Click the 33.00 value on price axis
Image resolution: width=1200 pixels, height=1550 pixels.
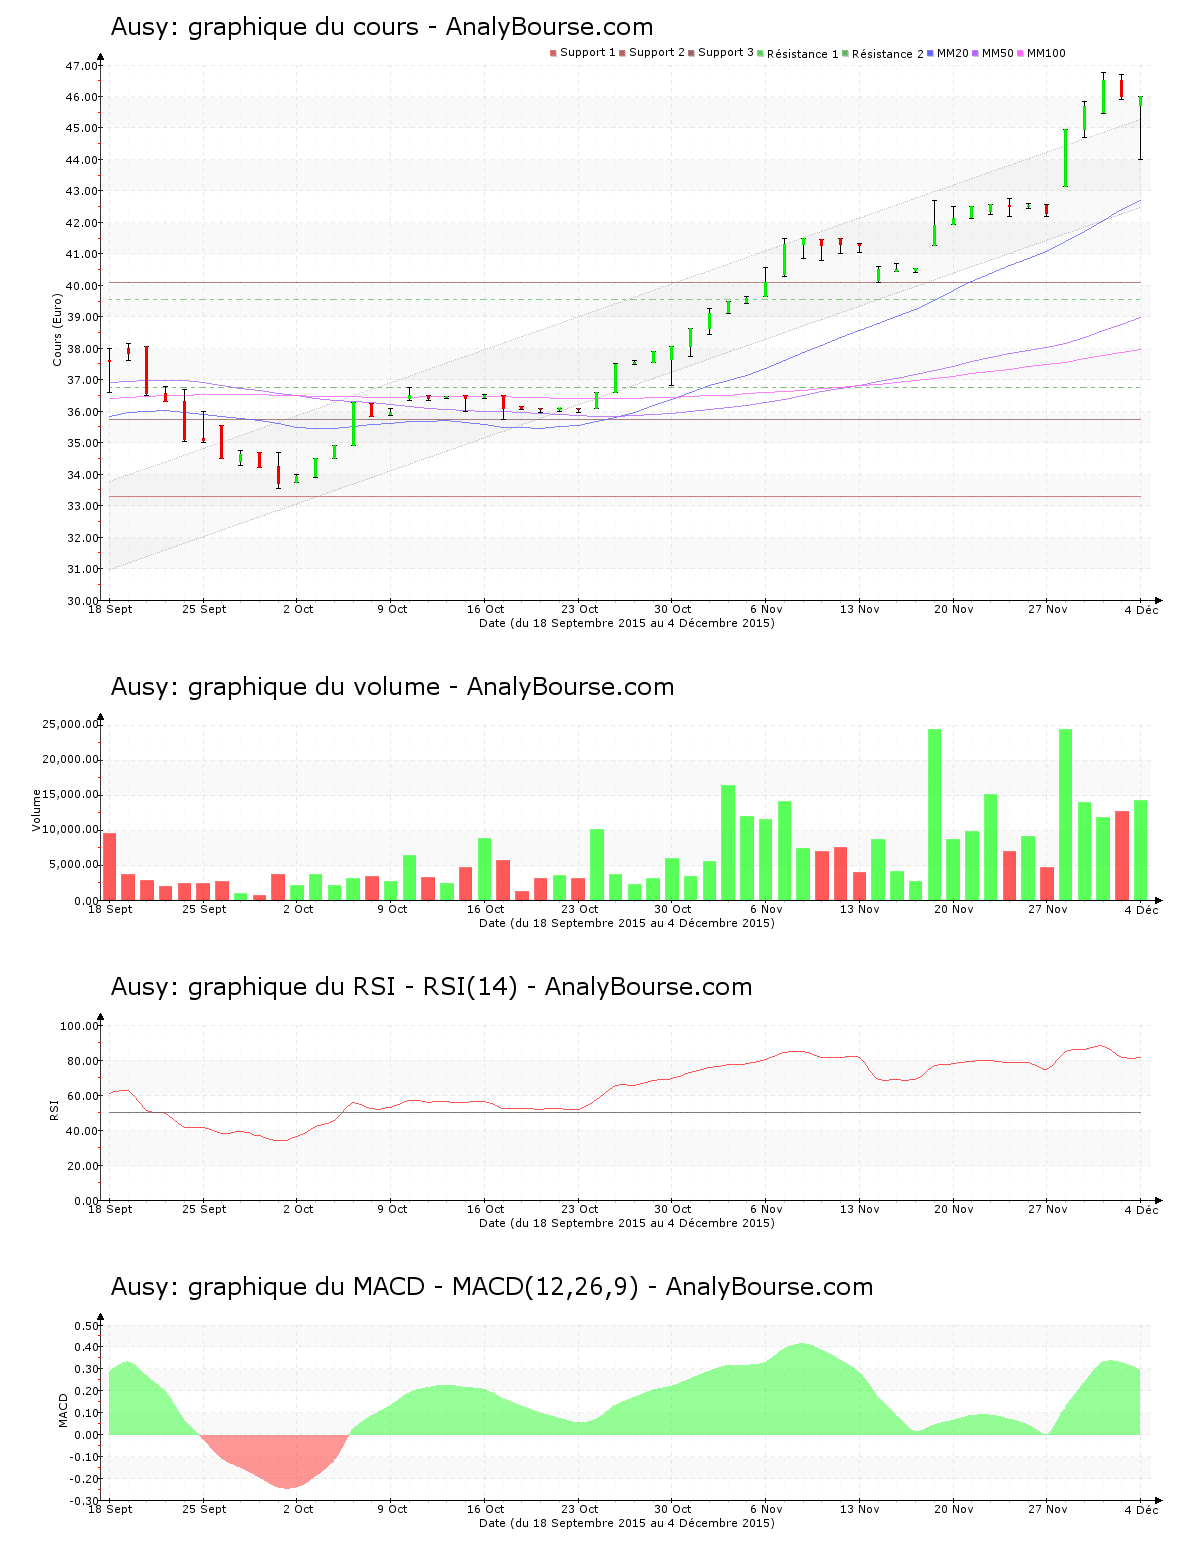click(x=81, y=506)
